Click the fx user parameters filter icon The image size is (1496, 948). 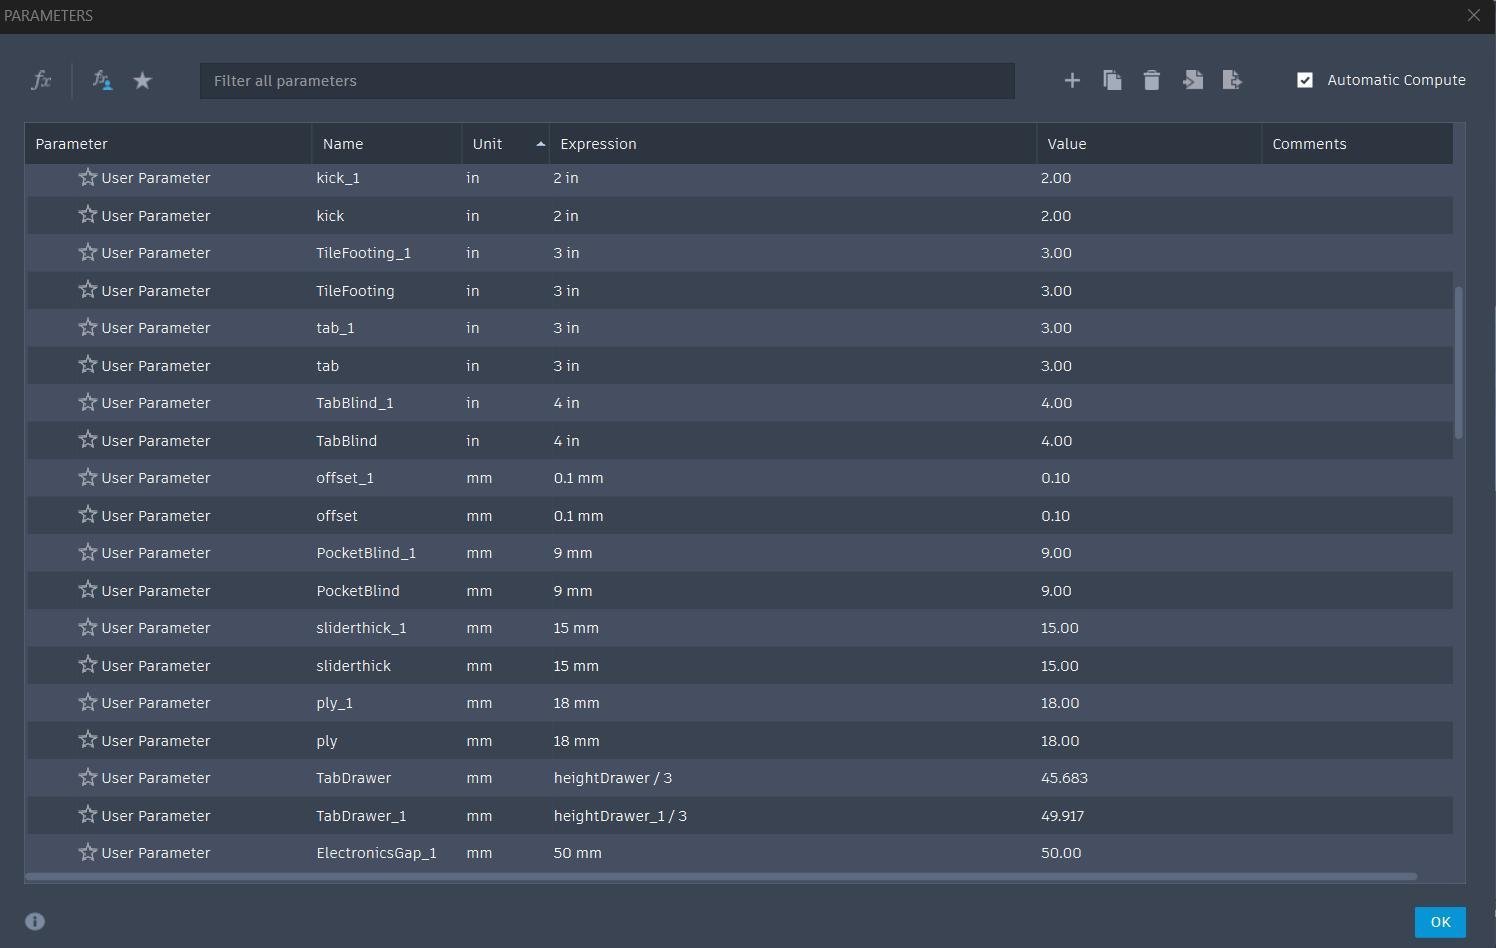click(x=102, y=80)
